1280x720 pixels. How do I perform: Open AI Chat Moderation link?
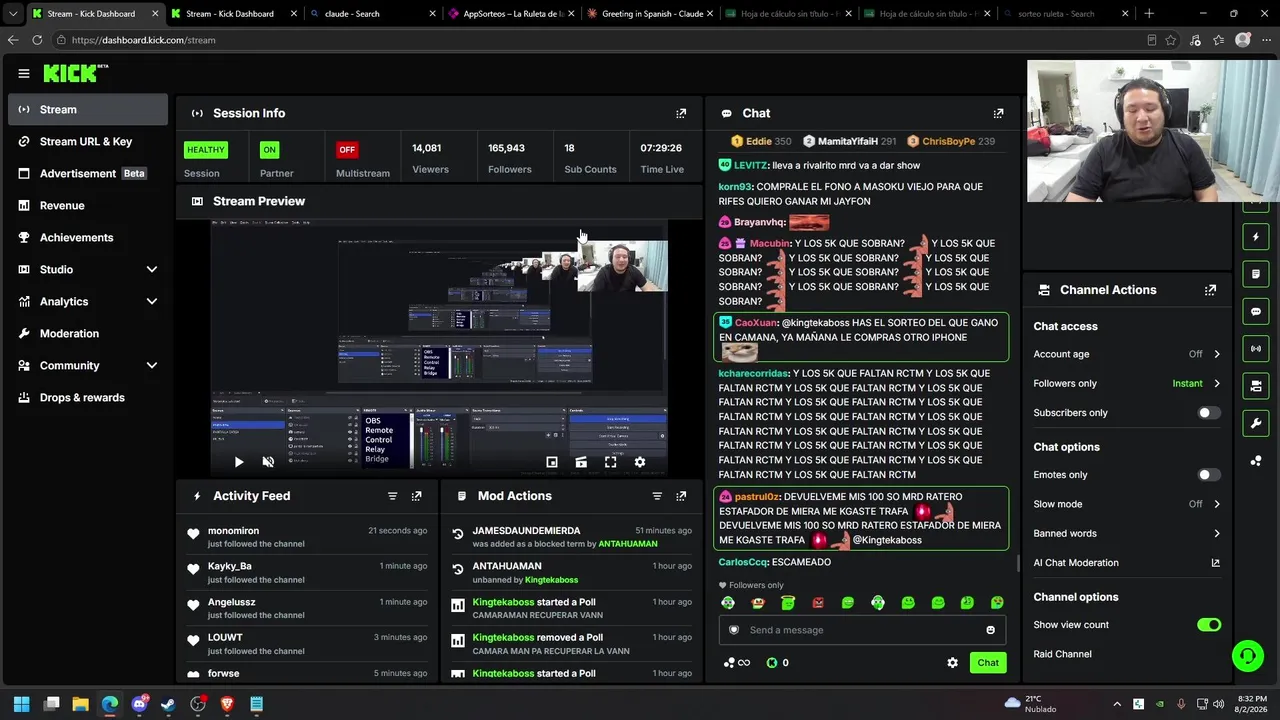[1127, 563]
